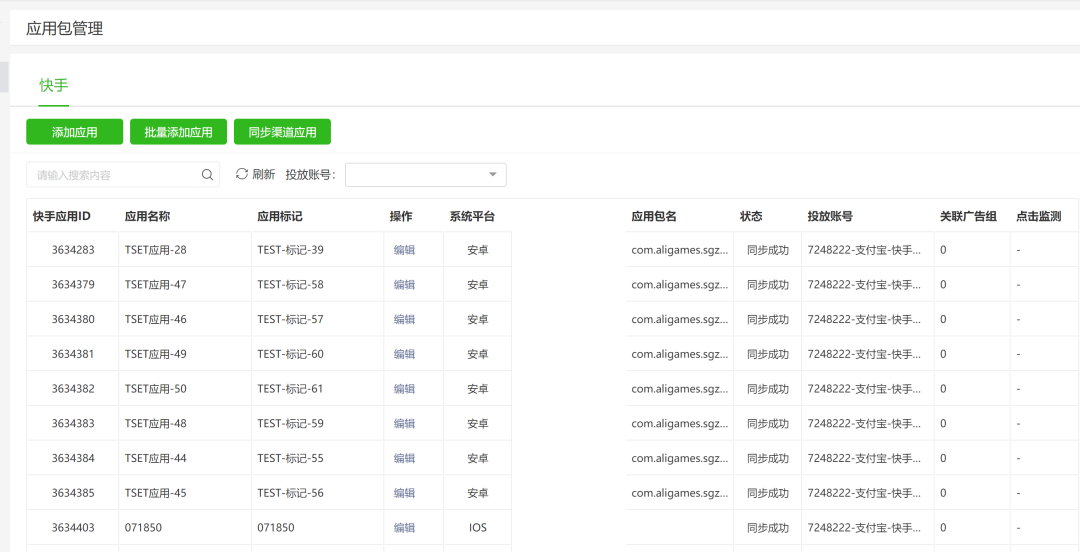Click the 应用包名 column header
The image size is (1080, 552).
pos(654,216)
